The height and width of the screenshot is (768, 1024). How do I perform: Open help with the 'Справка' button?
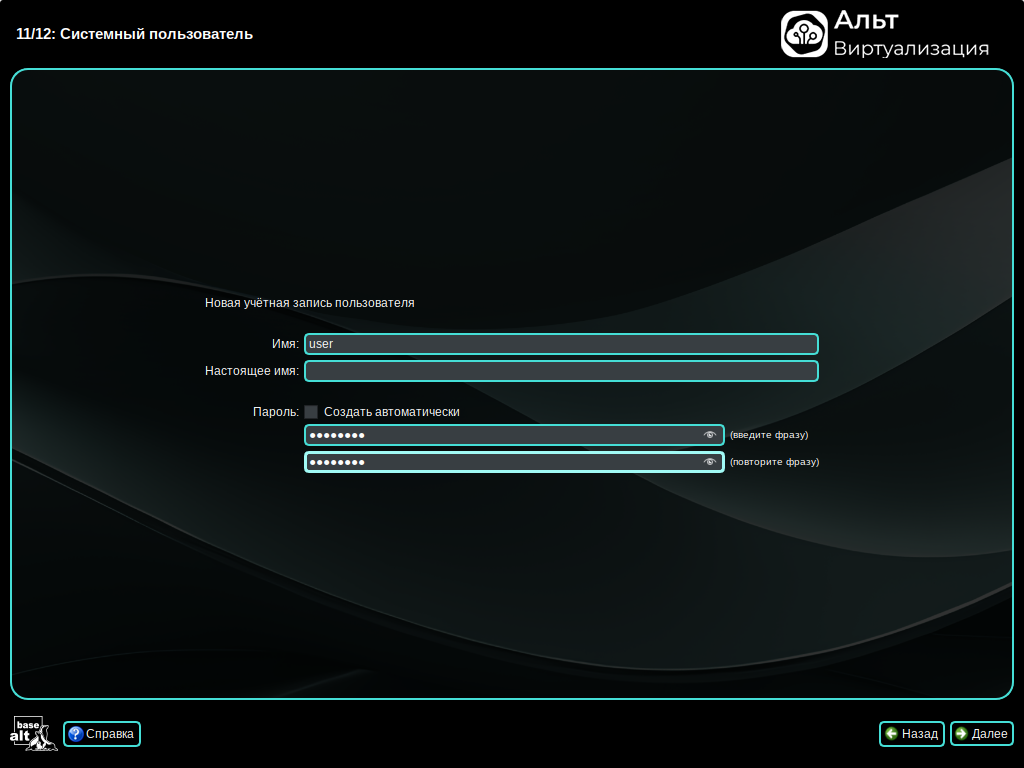(x=102, y=734)
